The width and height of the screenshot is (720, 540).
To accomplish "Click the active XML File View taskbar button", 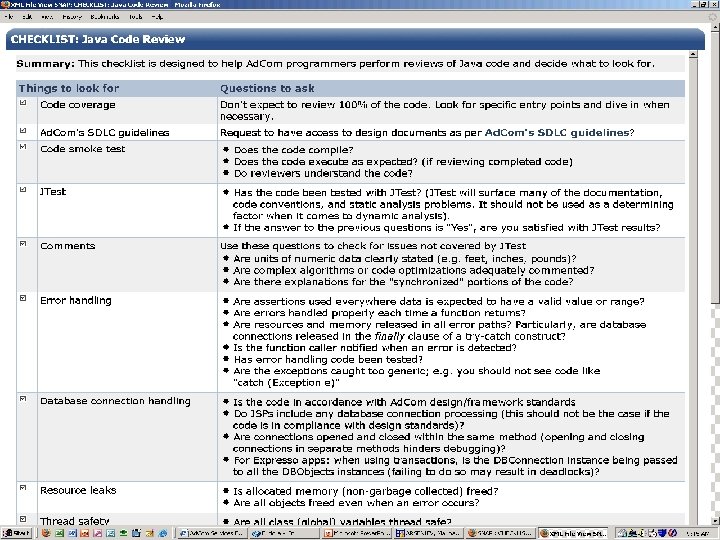I will 573,533.
